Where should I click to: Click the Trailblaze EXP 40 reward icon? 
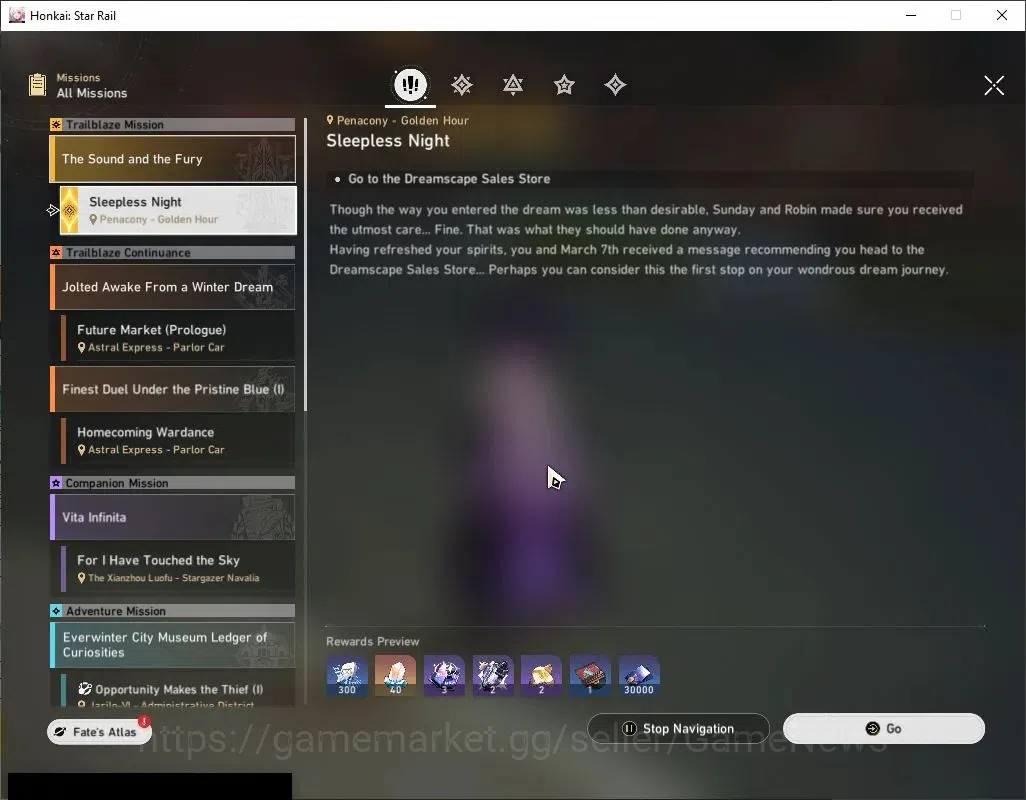coord(395,676)
